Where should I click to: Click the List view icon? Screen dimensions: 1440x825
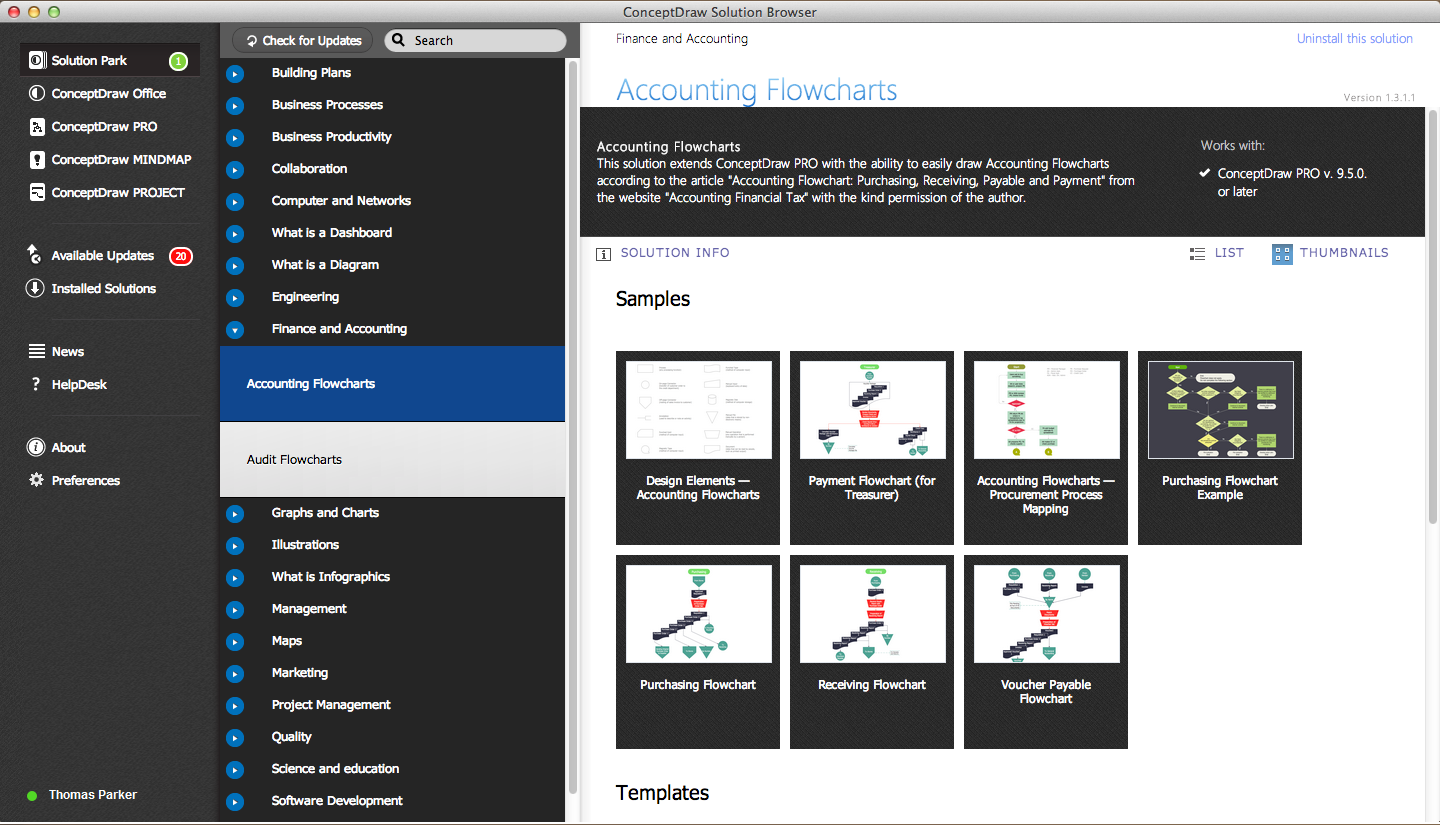pos(1198,254)
